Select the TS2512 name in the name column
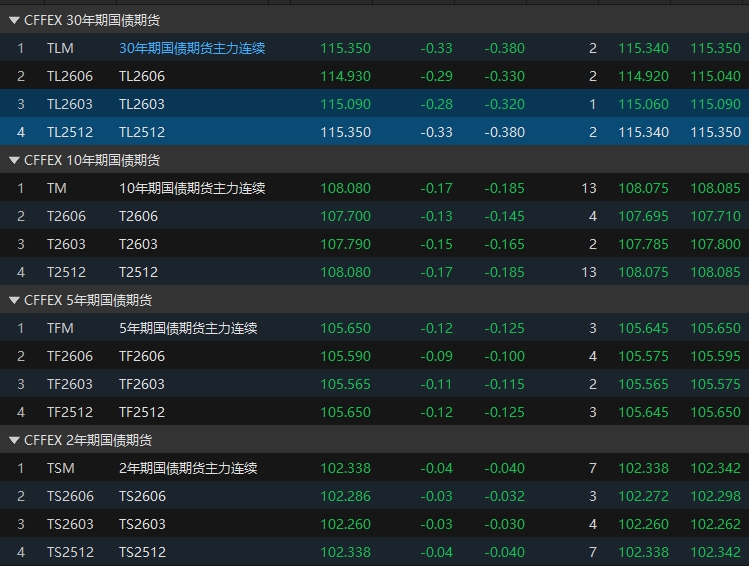This screenshot has height=566, width=749. coord(142,552)
